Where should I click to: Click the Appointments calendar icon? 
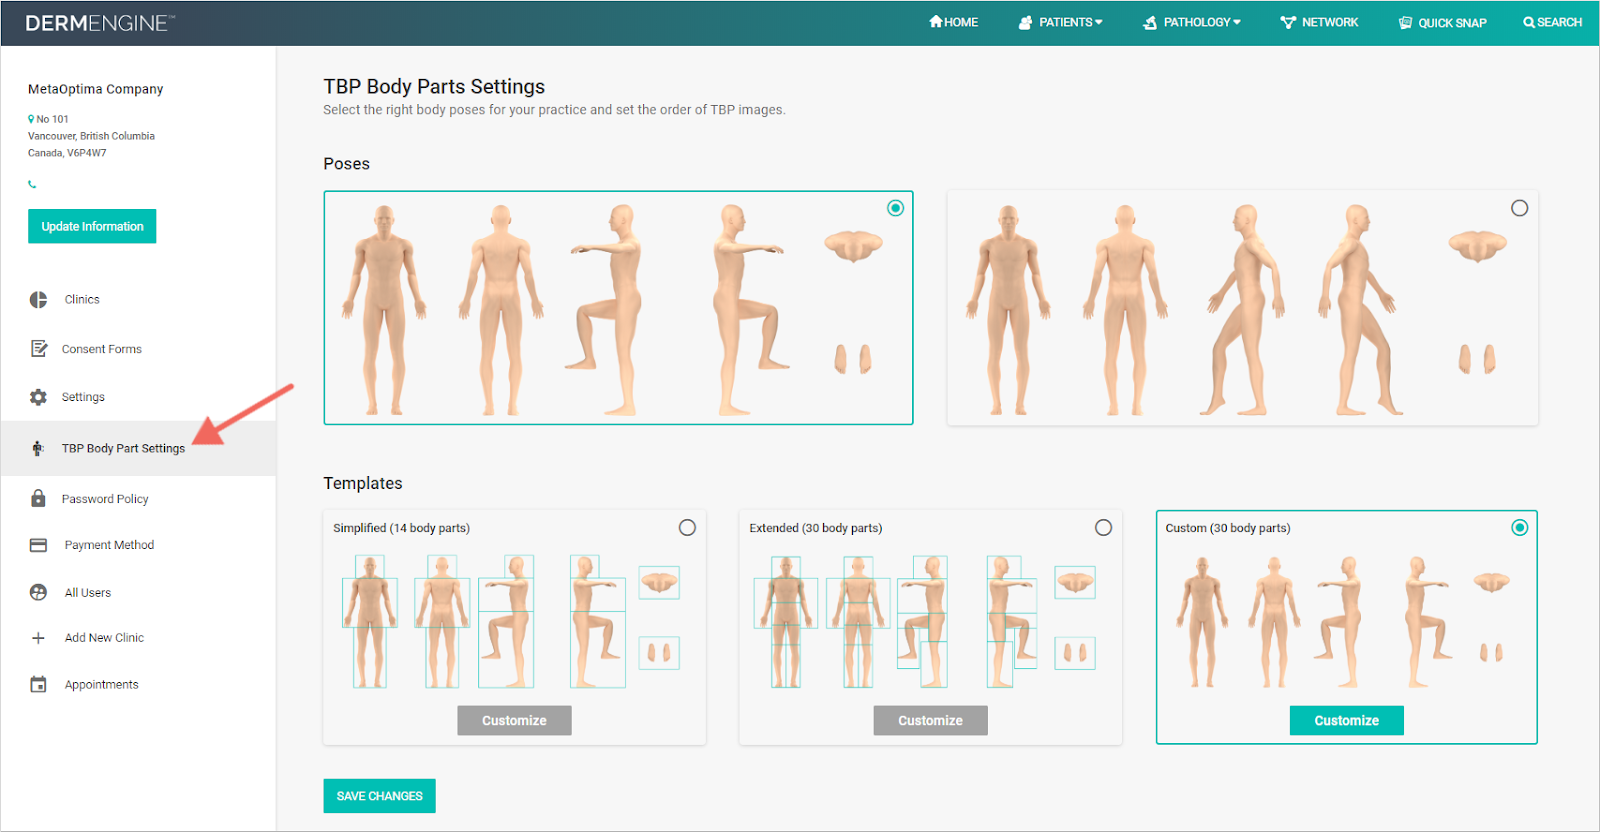click(38, 685)
